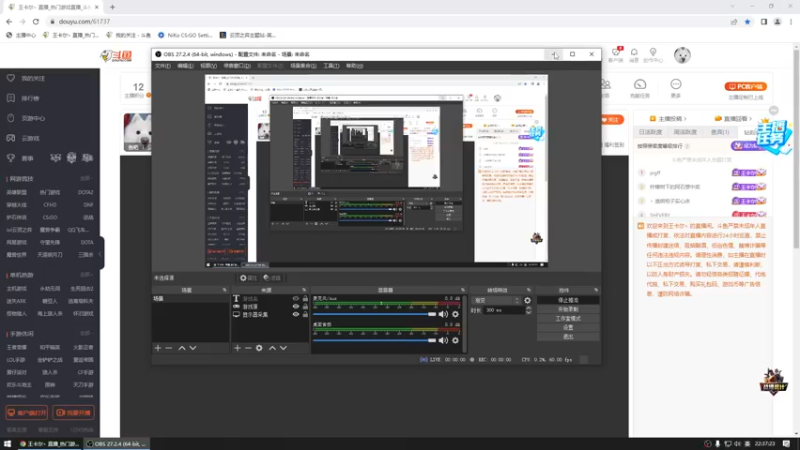This screenshot has width=800, height=450.
Task: Mute the mic/Aux audio channel
Action: point(443,314)
